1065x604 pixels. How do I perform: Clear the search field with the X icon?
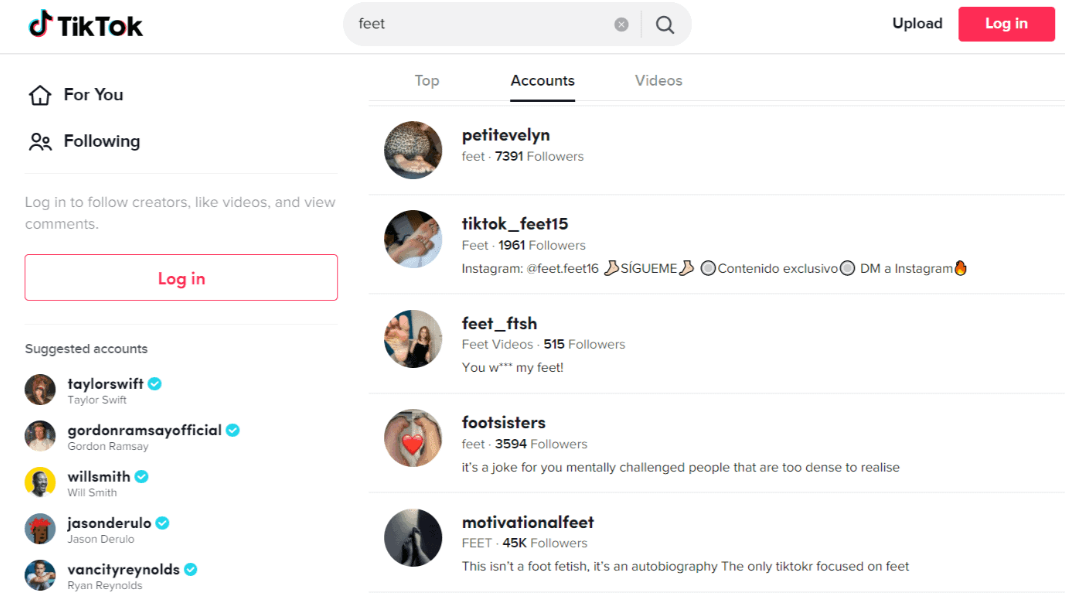pos(621,24)
